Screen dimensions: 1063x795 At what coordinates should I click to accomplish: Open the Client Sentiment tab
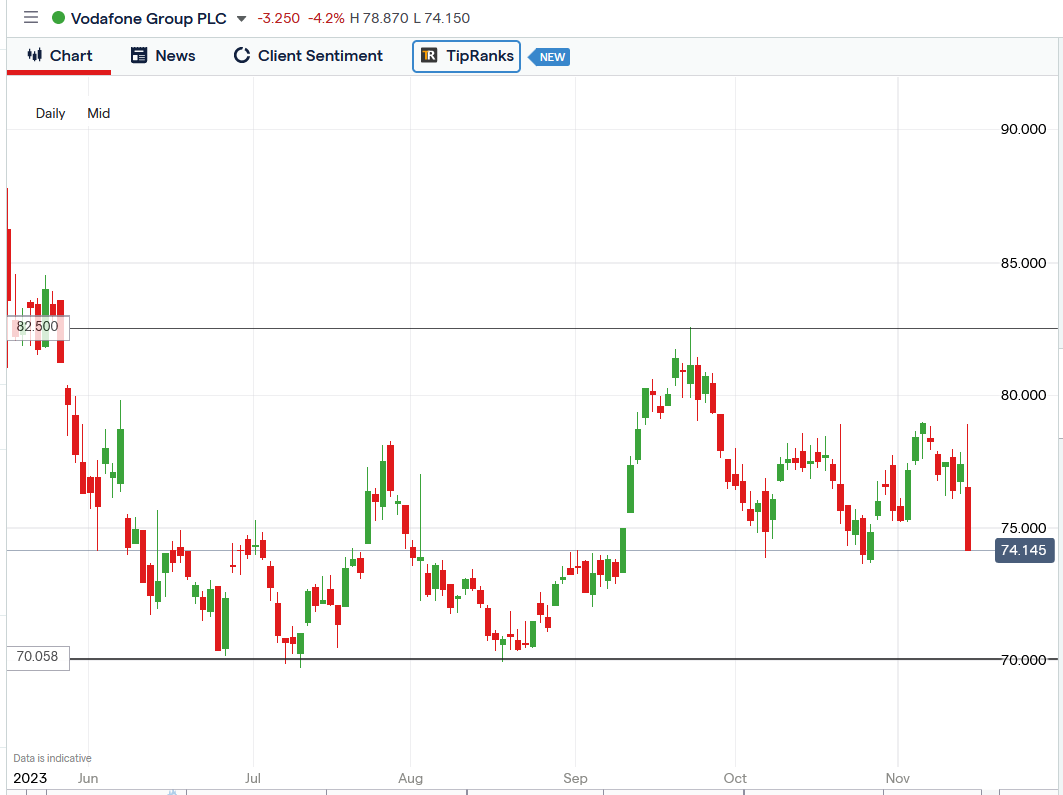308,56
